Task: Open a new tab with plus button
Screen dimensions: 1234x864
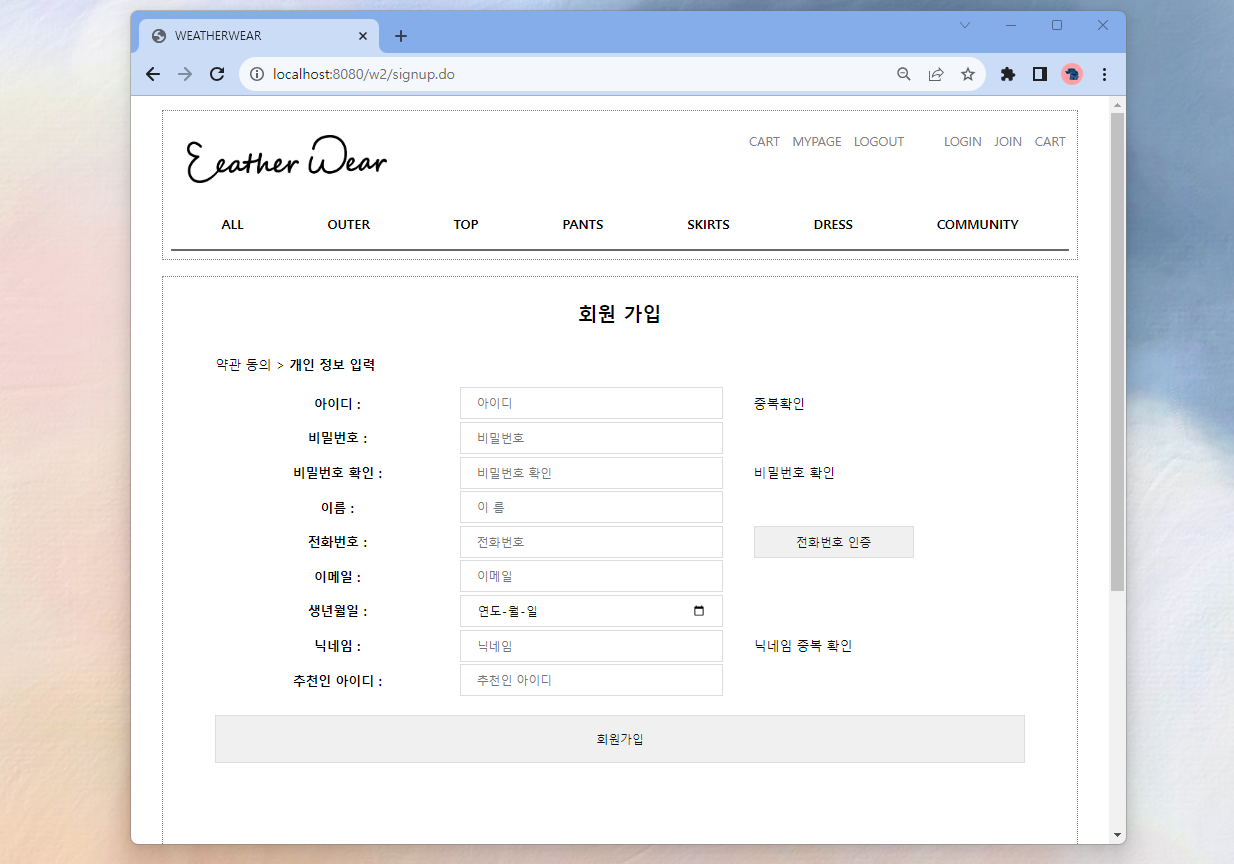Action: (401, 36)
